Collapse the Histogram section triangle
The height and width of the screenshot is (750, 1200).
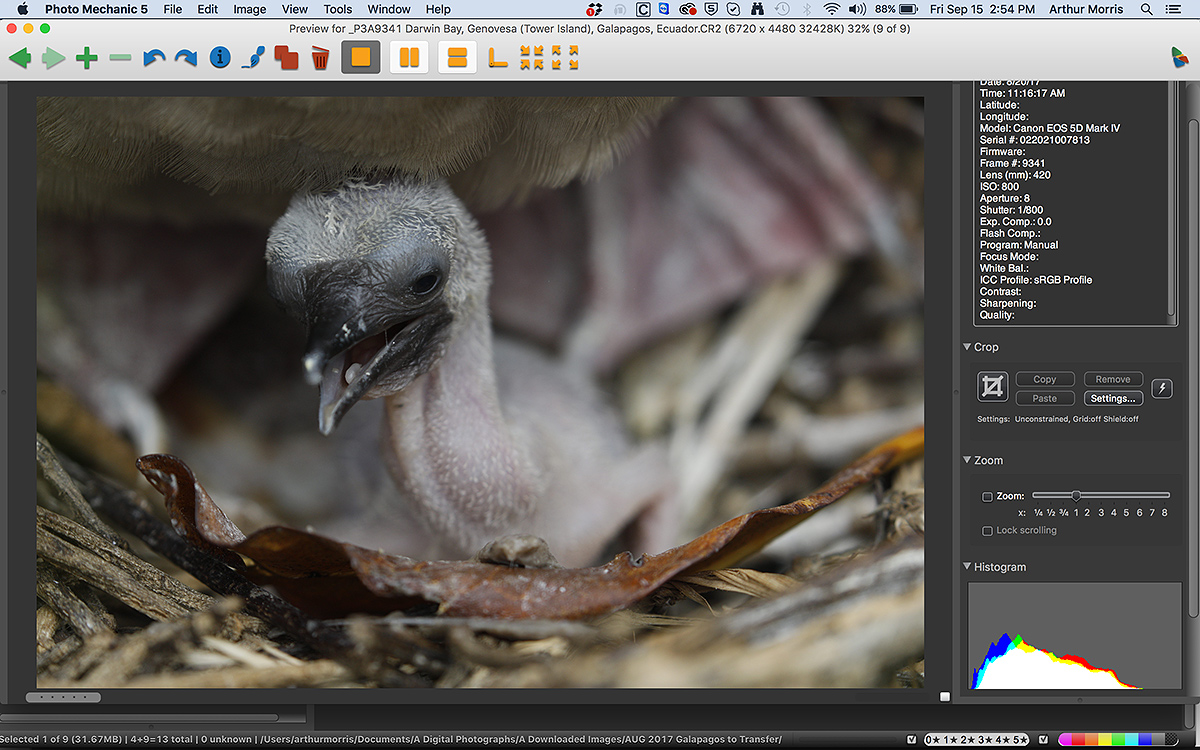coord(967,567)
